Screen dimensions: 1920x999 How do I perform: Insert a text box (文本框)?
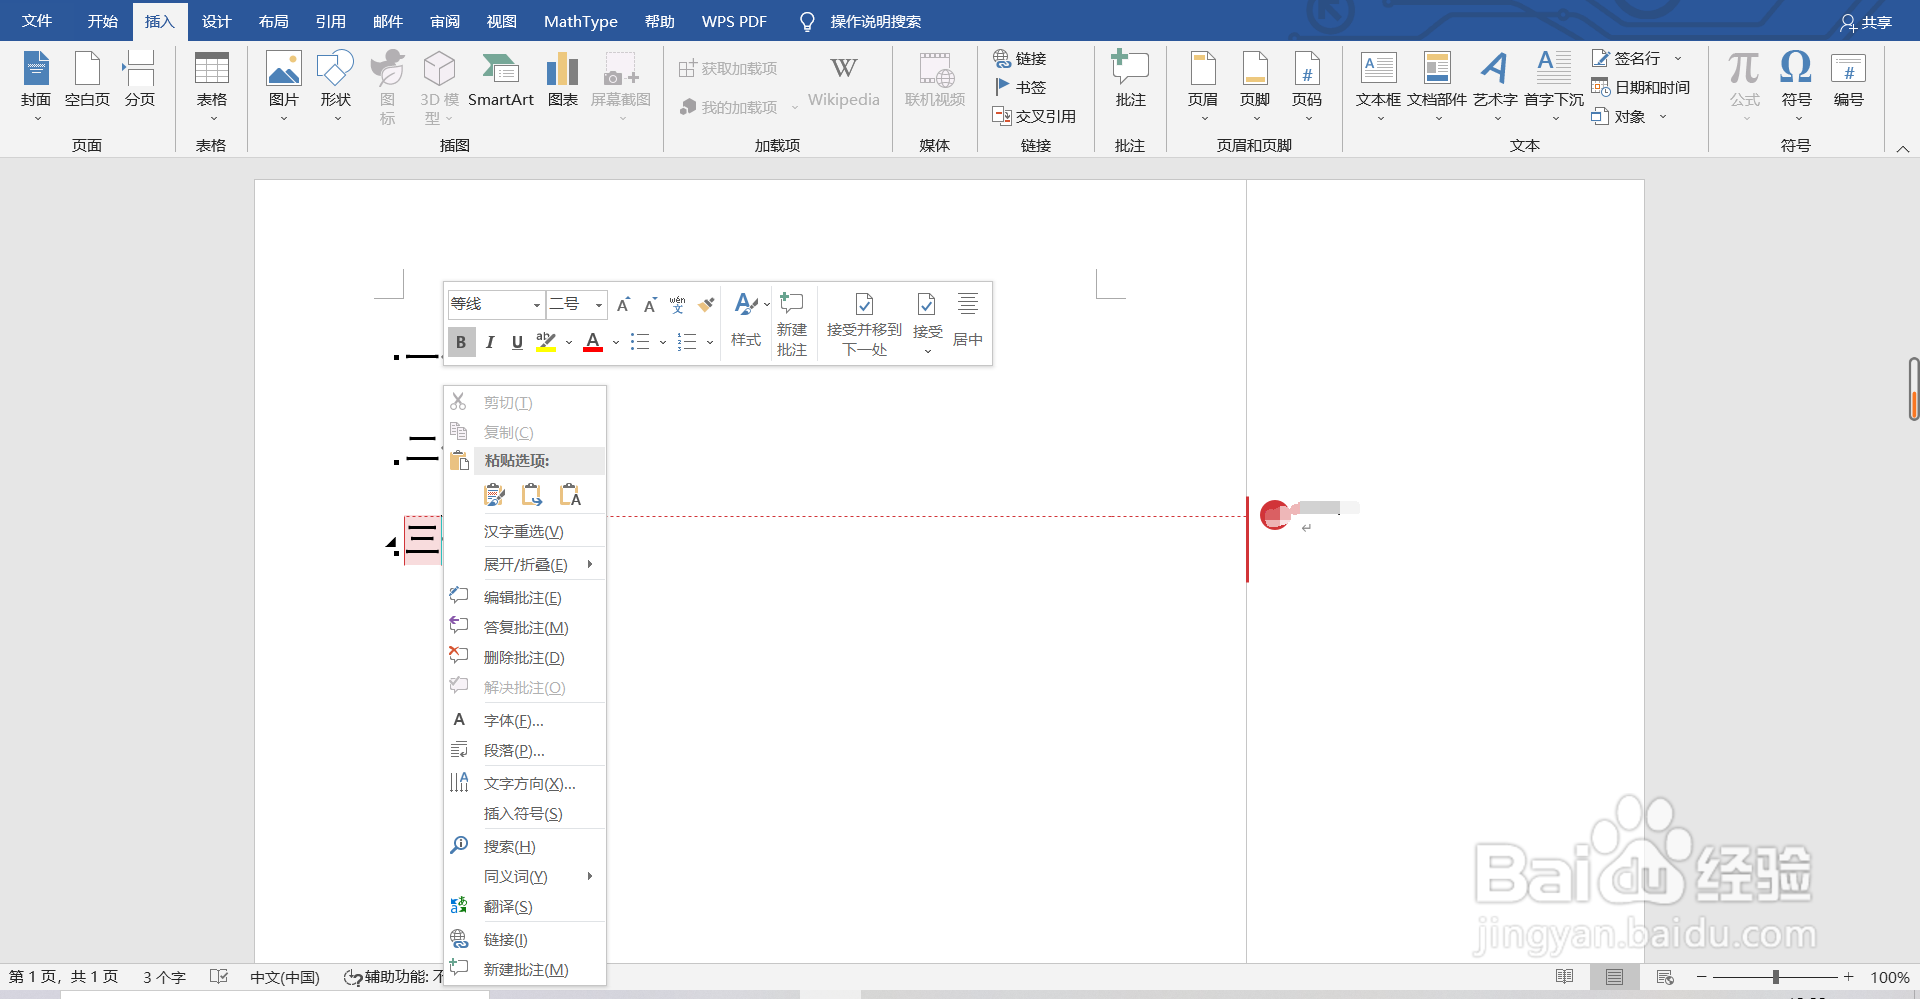click(1379, 85)
